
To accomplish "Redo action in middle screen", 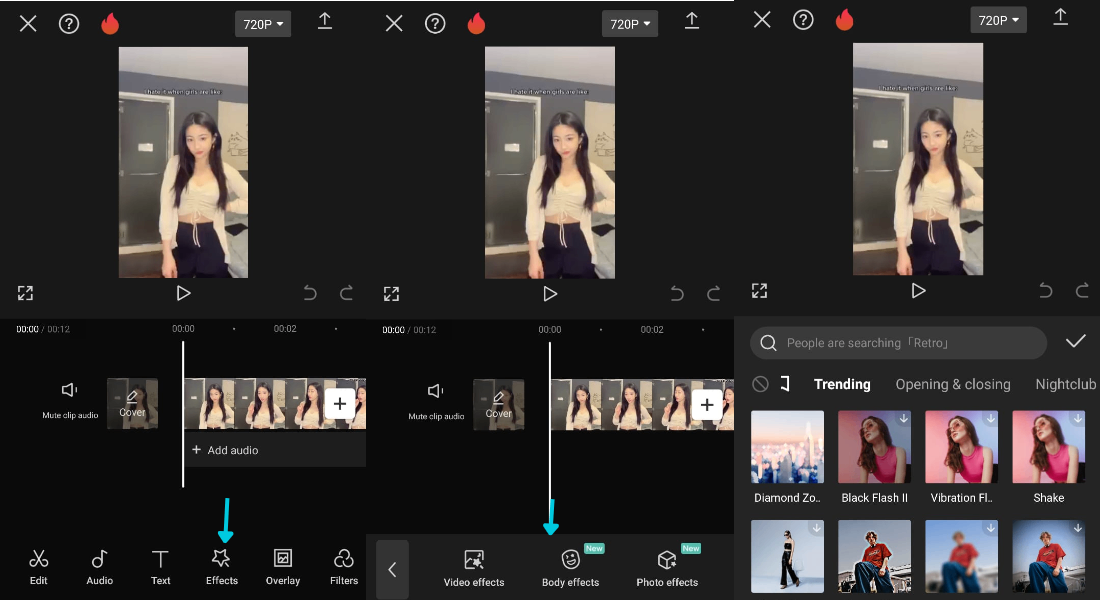I will 713,293.
